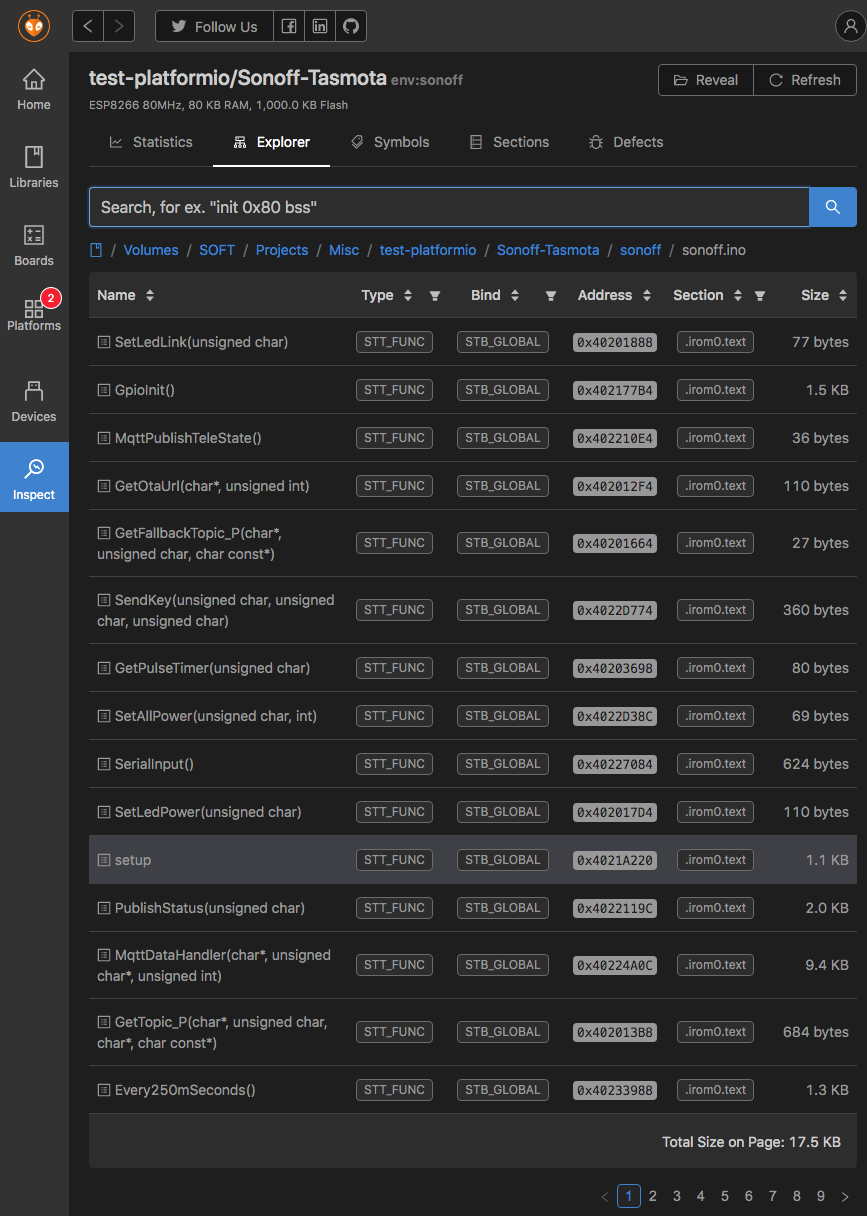
Task: Open sonoff folder in the breadcrumb
Action: coord(640,250)
